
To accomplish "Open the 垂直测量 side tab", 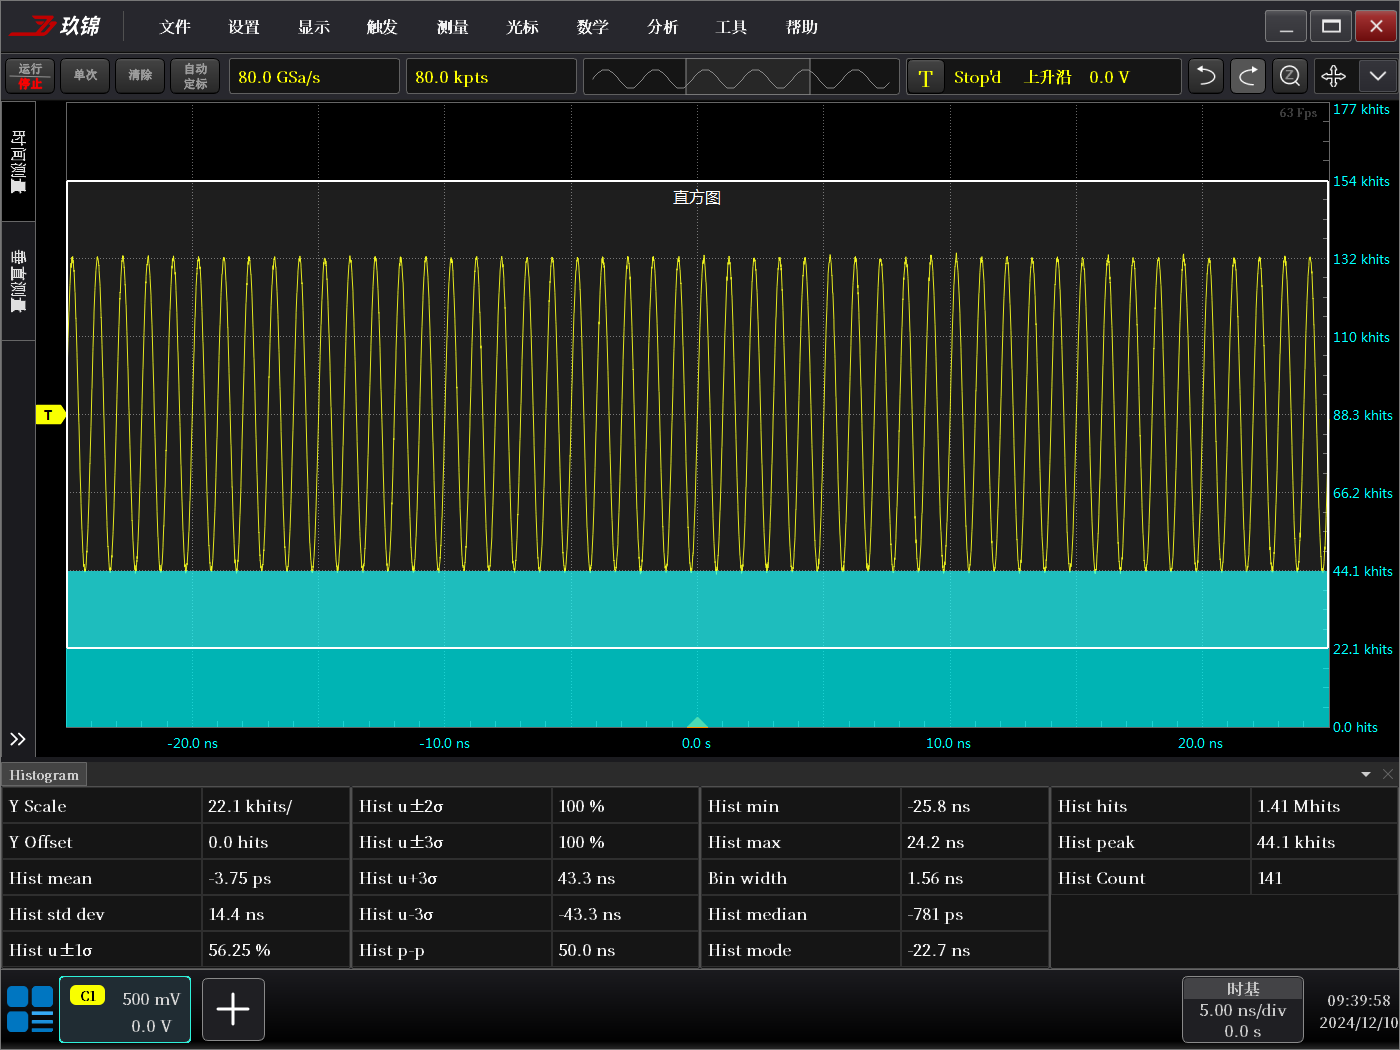I will (x=18, y=281).
